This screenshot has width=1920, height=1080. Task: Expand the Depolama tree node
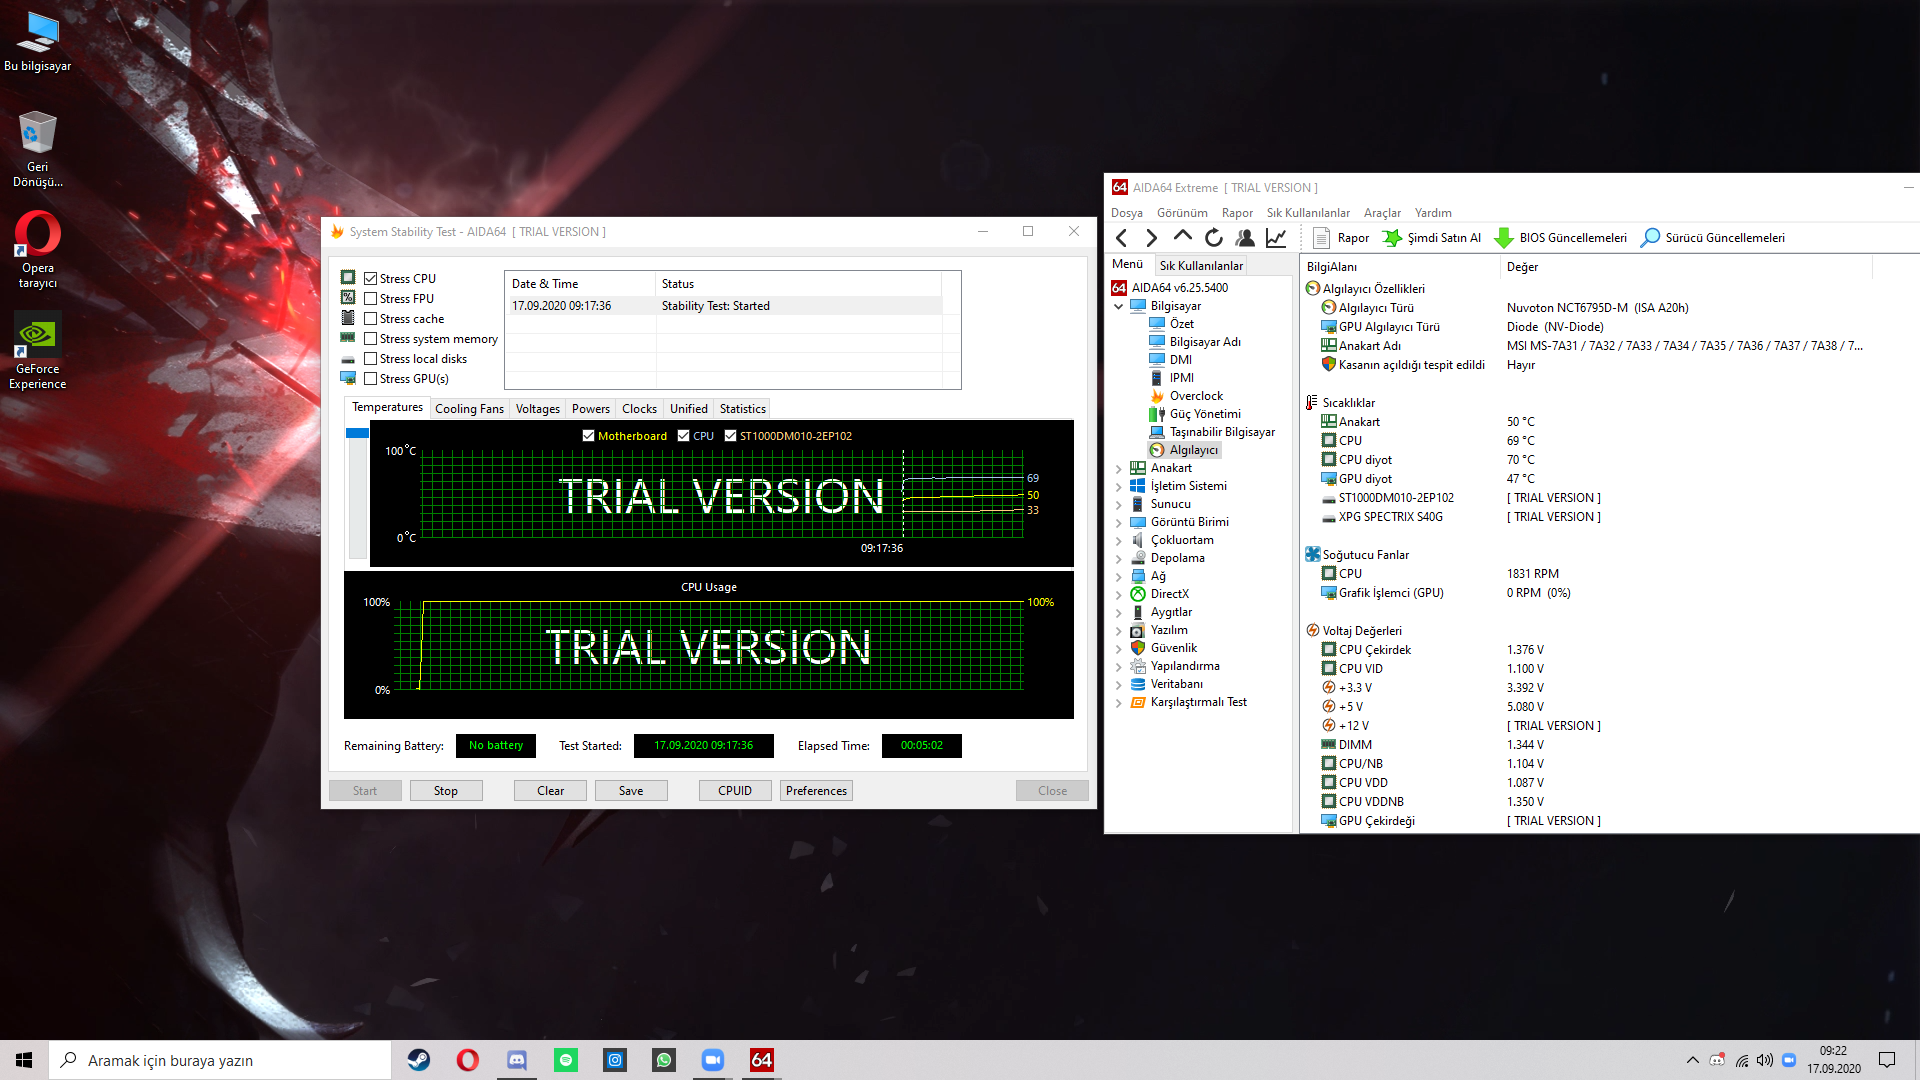(x=1118, y=558)
